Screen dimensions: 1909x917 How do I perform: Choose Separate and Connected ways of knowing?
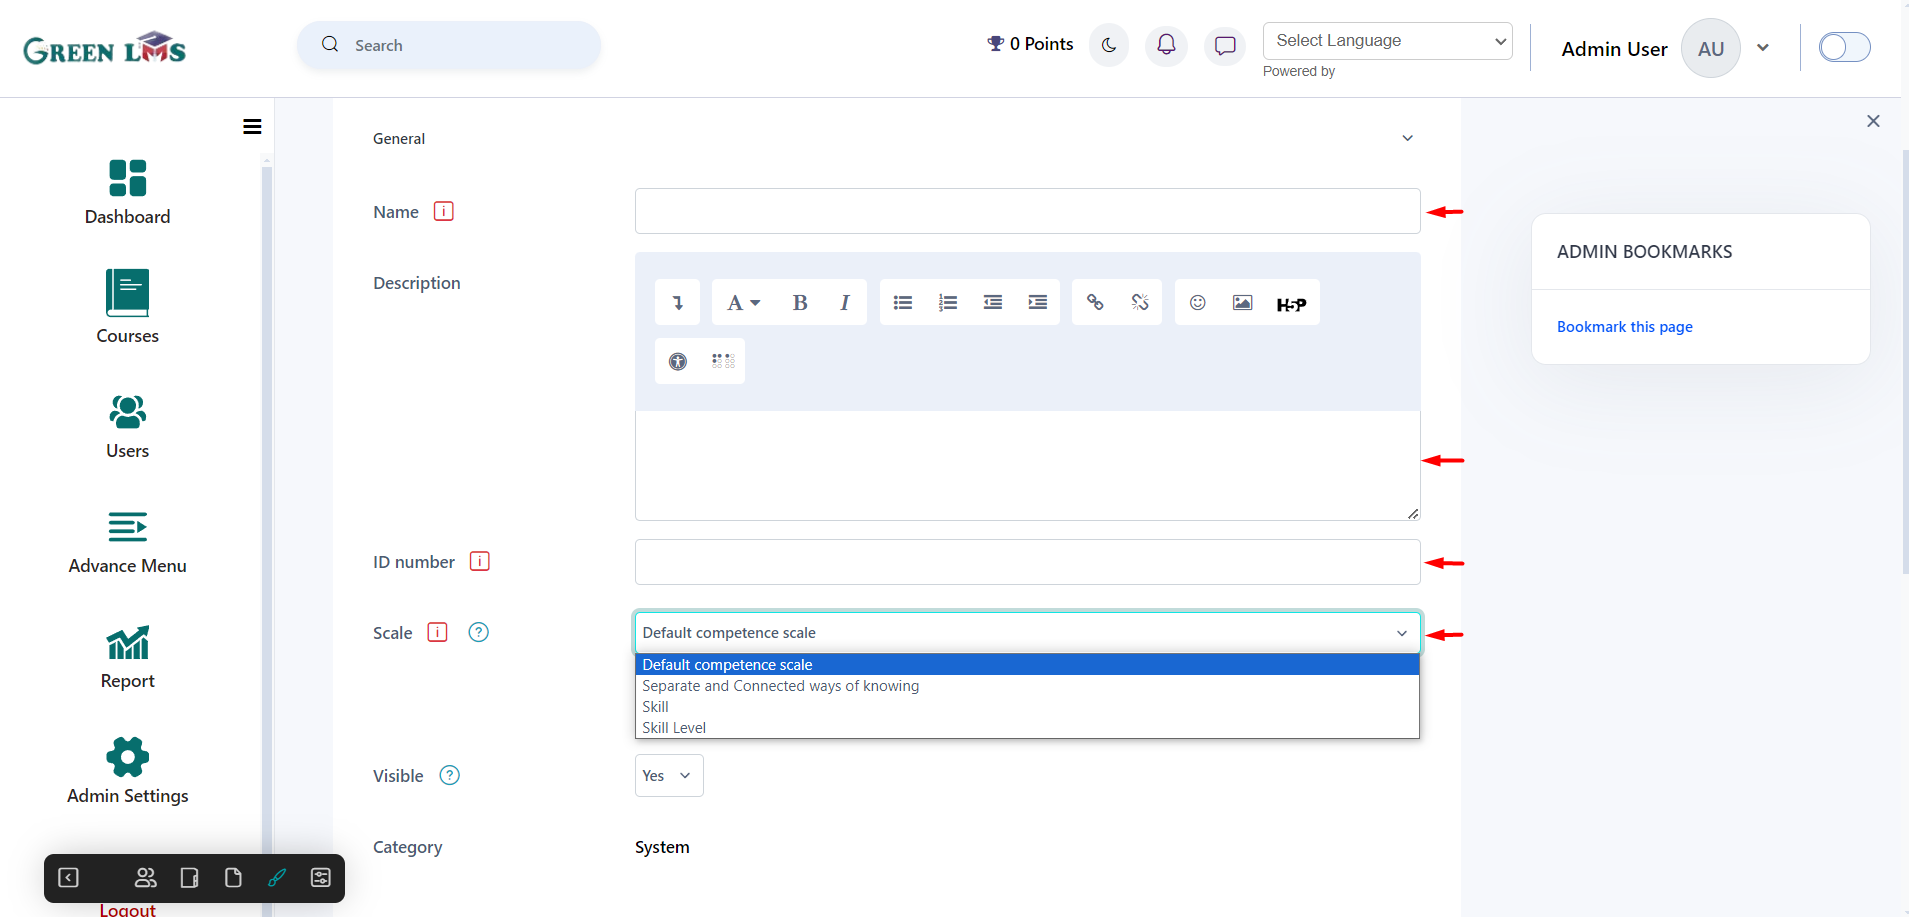[1027, 686]
